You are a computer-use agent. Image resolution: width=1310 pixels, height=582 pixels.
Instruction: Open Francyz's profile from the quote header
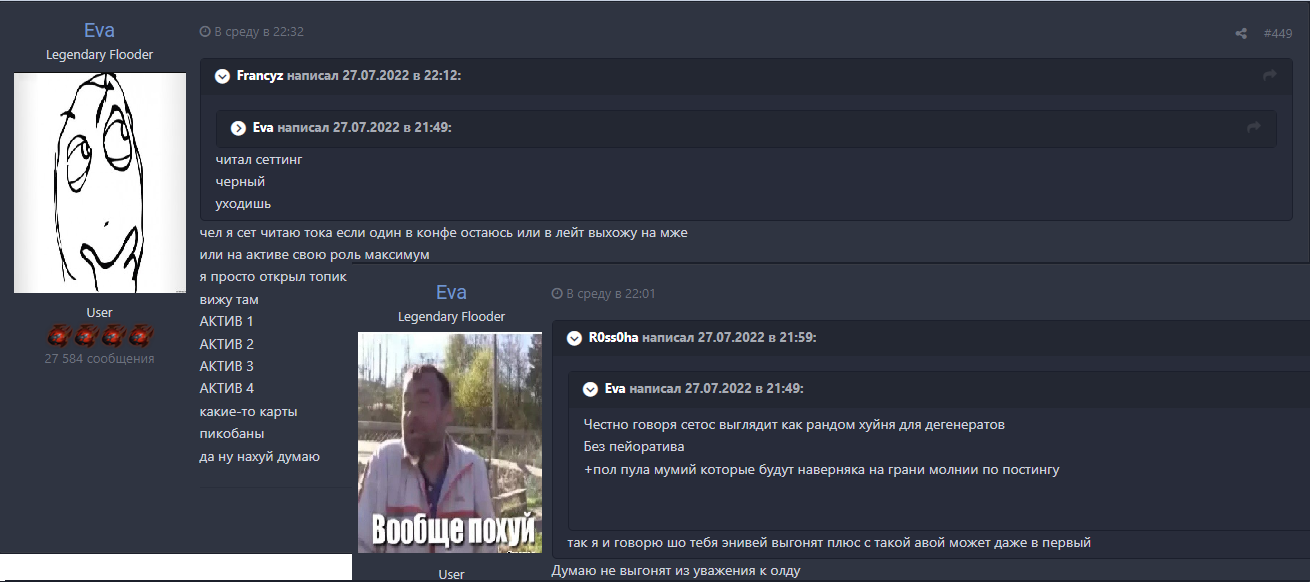pos(260,76)
